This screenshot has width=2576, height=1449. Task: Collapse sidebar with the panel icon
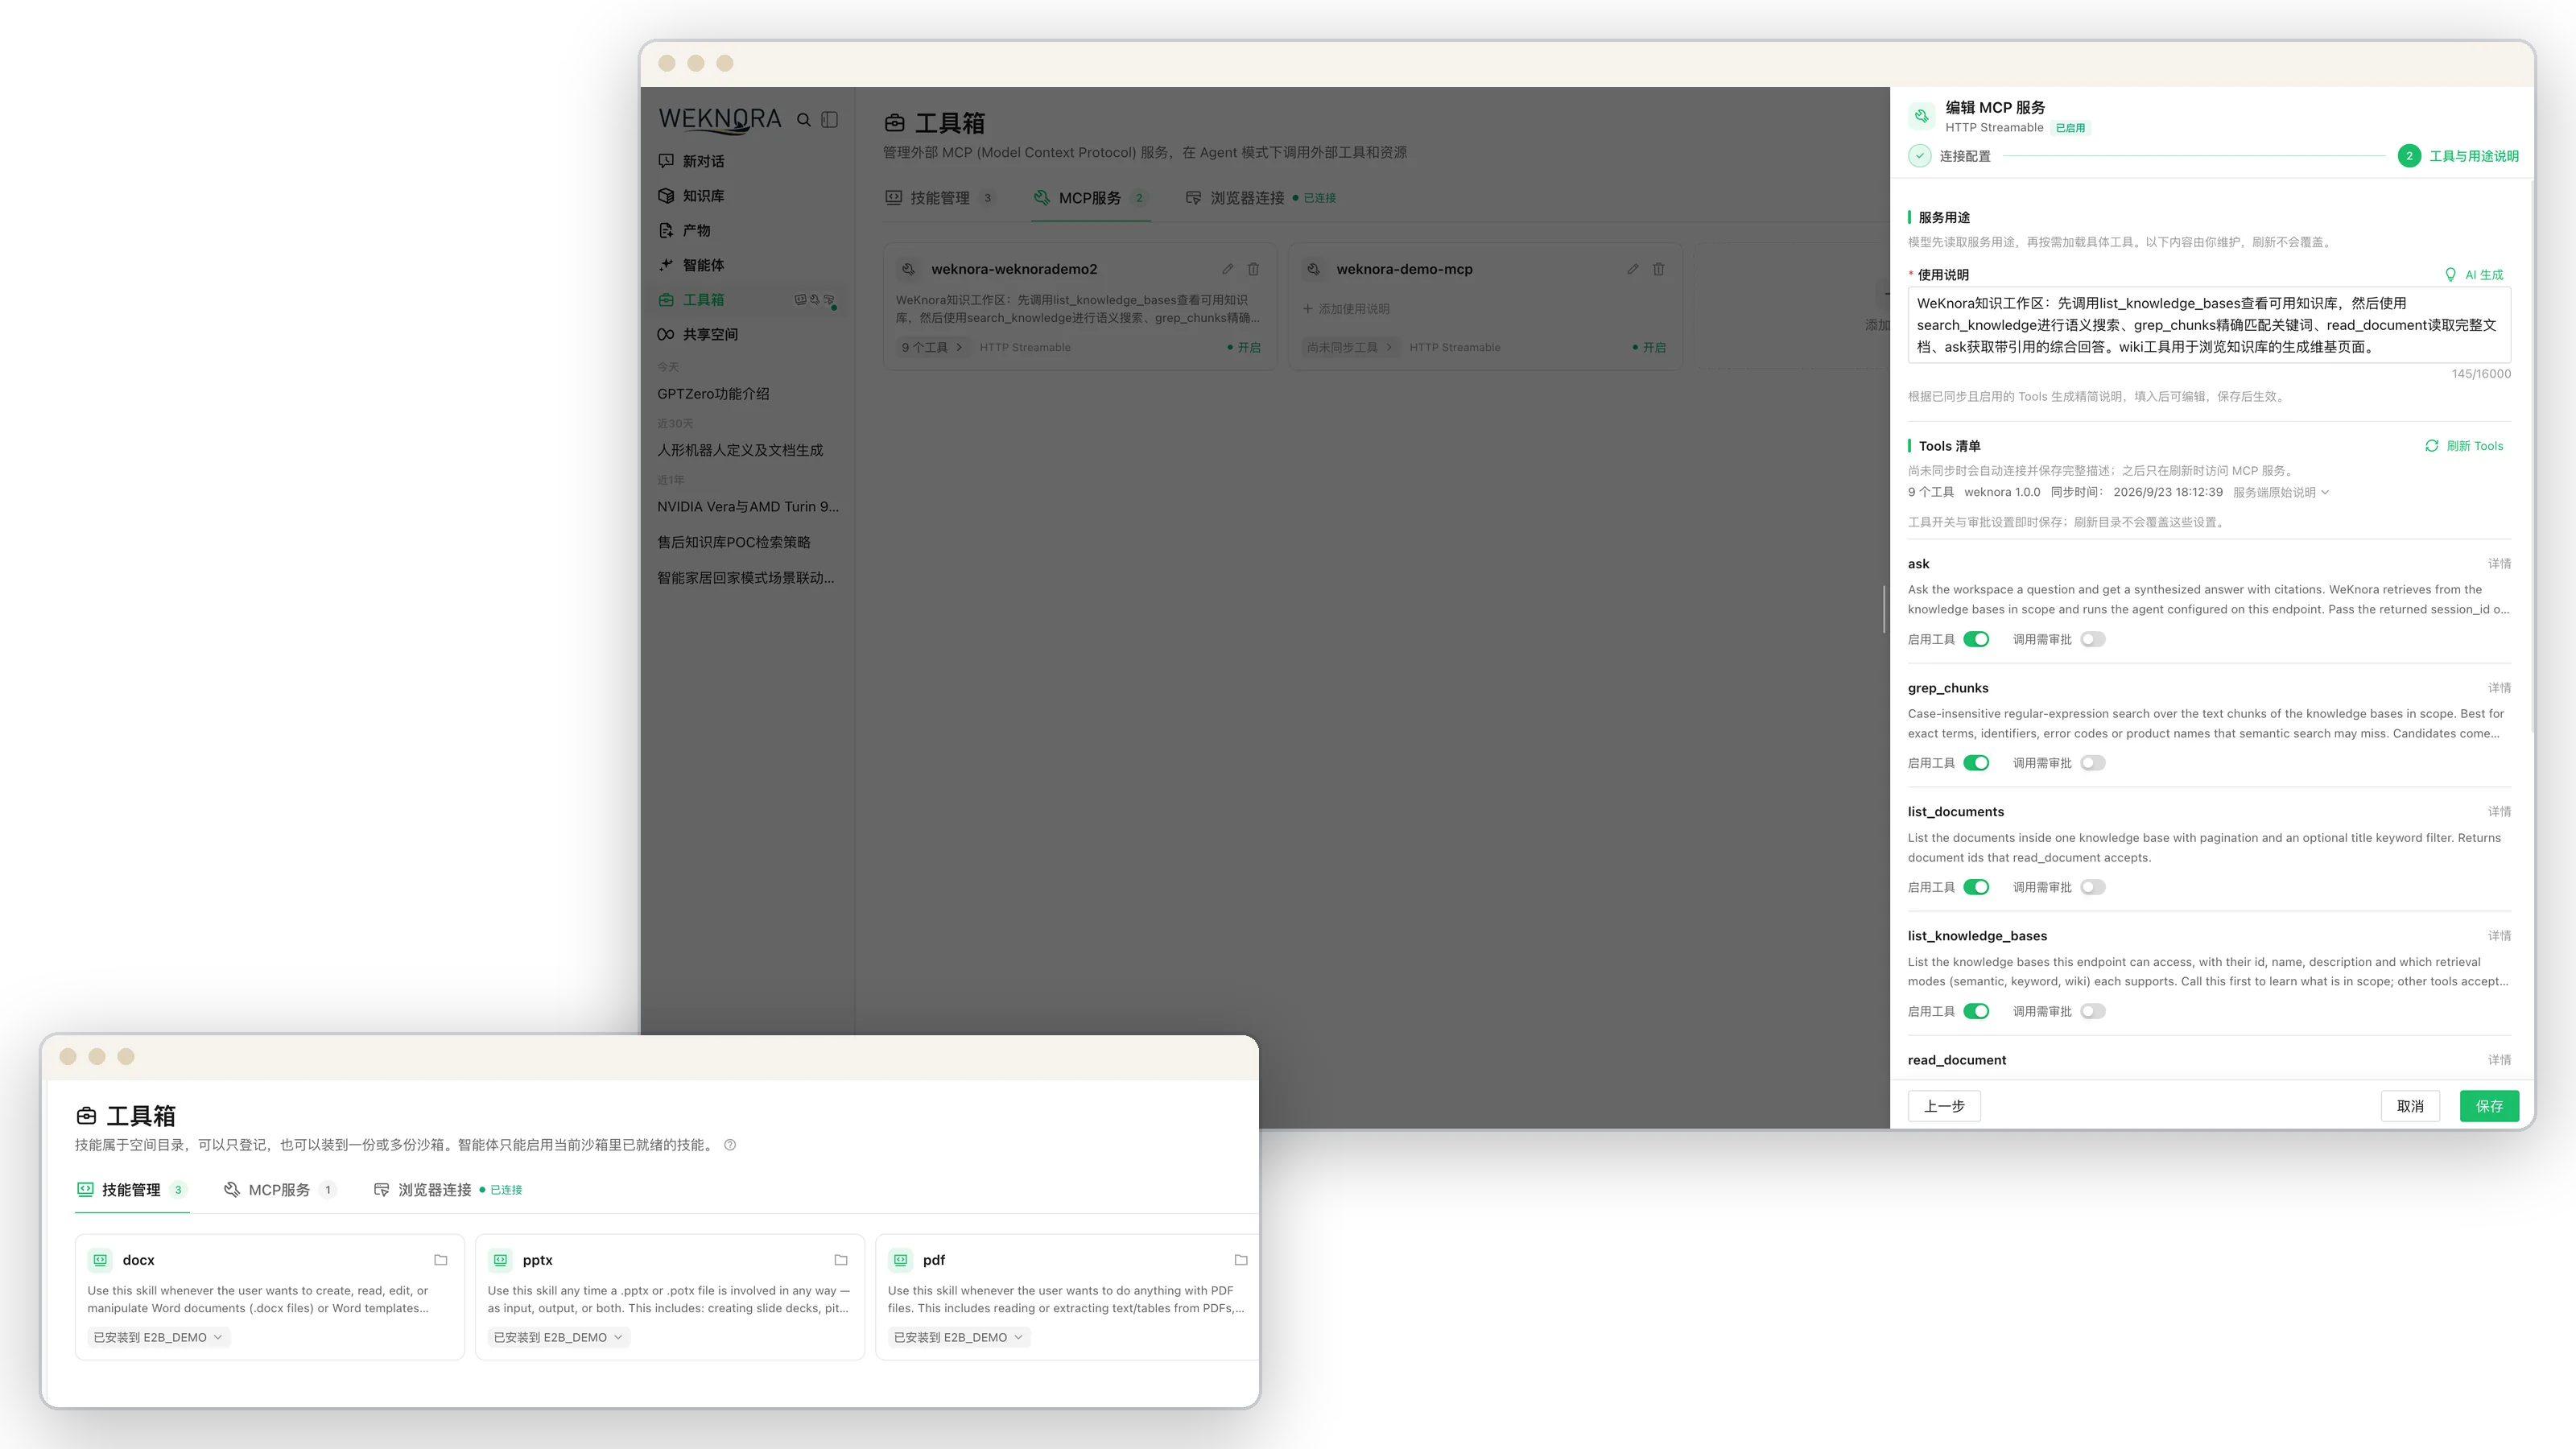click(x=830, y=120)
